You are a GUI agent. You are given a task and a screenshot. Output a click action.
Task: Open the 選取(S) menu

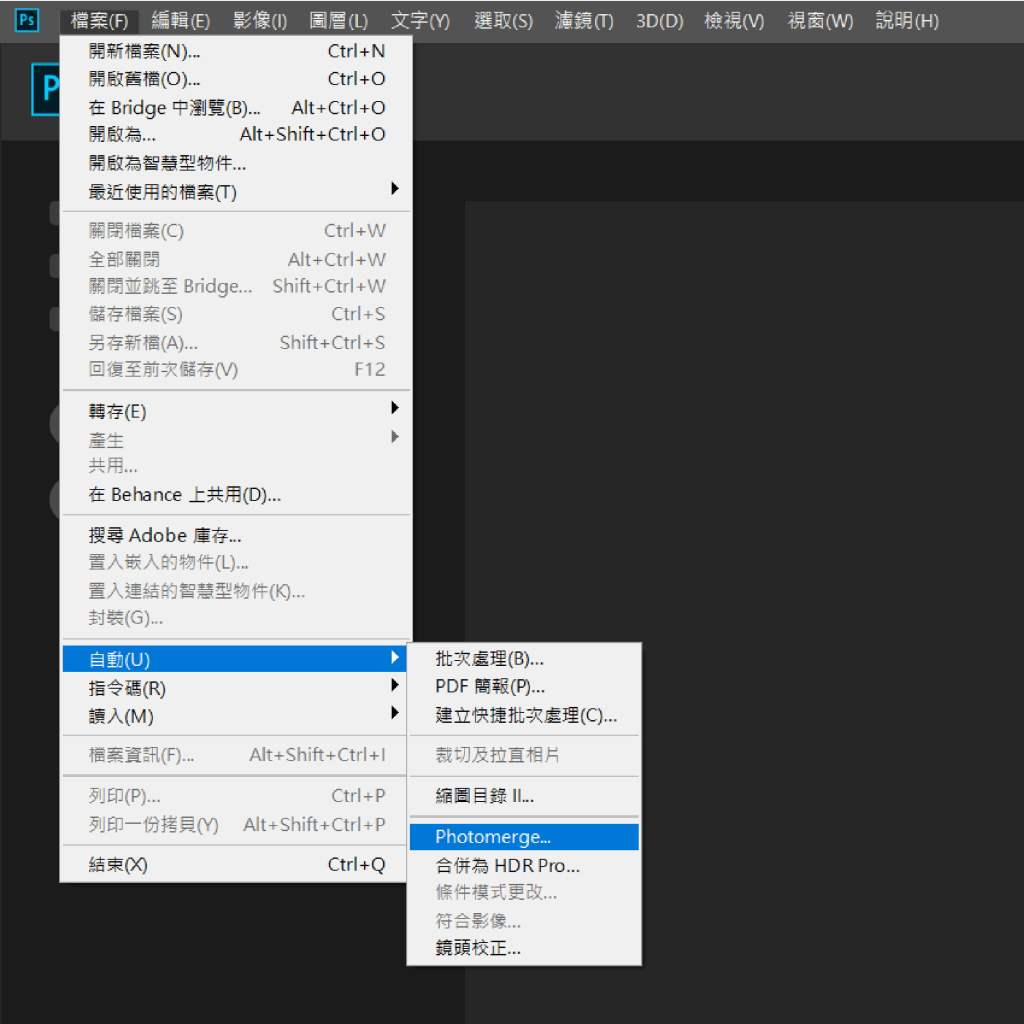[x=503, y=21]
